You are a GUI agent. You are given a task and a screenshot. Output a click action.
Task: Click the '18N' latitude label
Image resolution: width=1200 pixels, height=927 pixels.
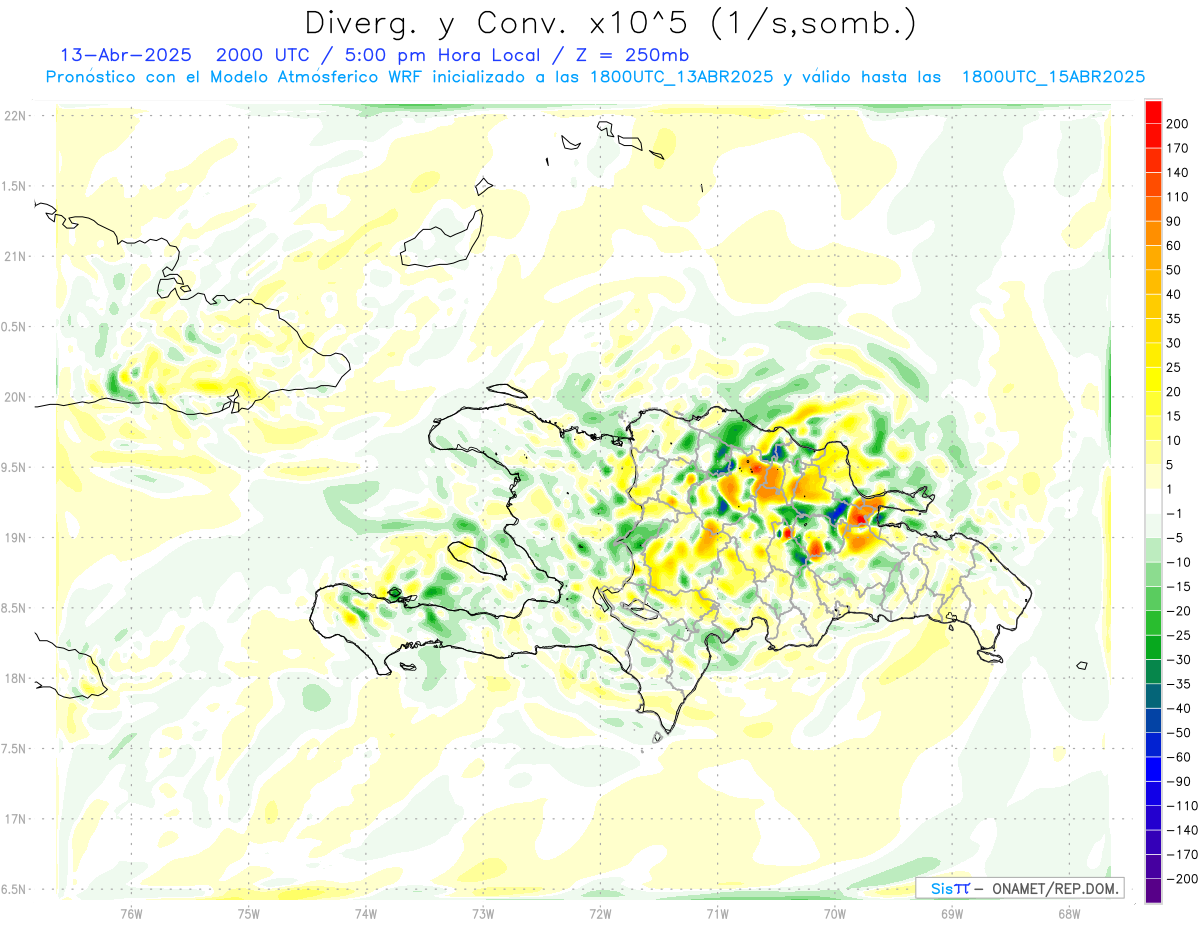[x=14, y=679]
